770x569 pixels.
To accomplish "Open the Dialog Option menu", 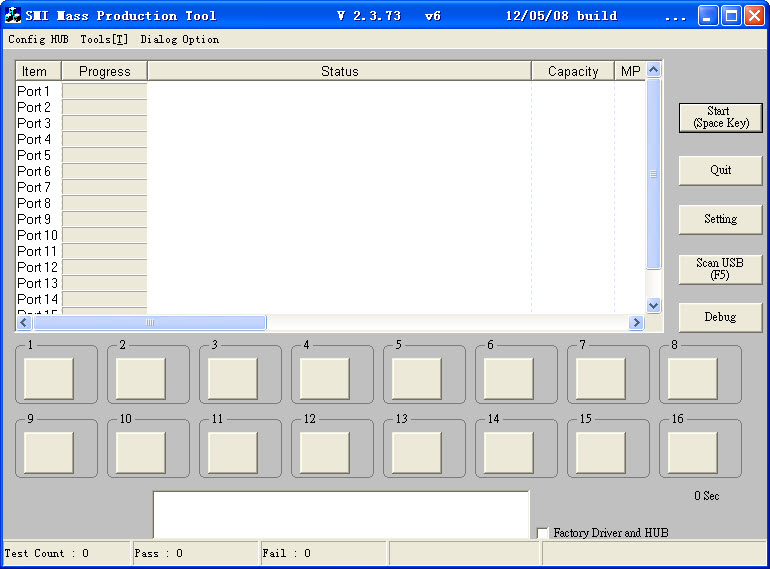I will coord(180,39).
